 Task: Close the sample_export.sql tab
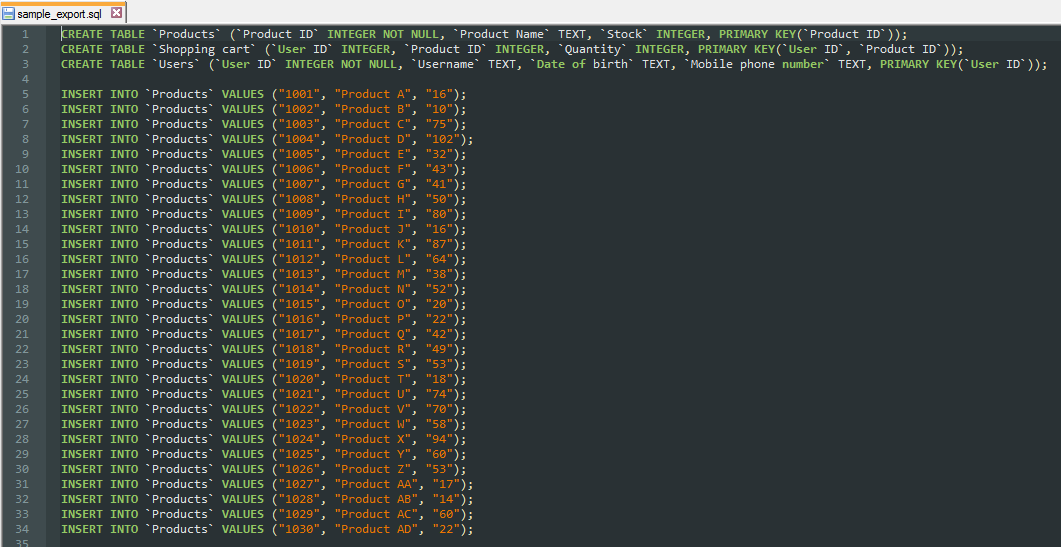(x=116, y=13)
